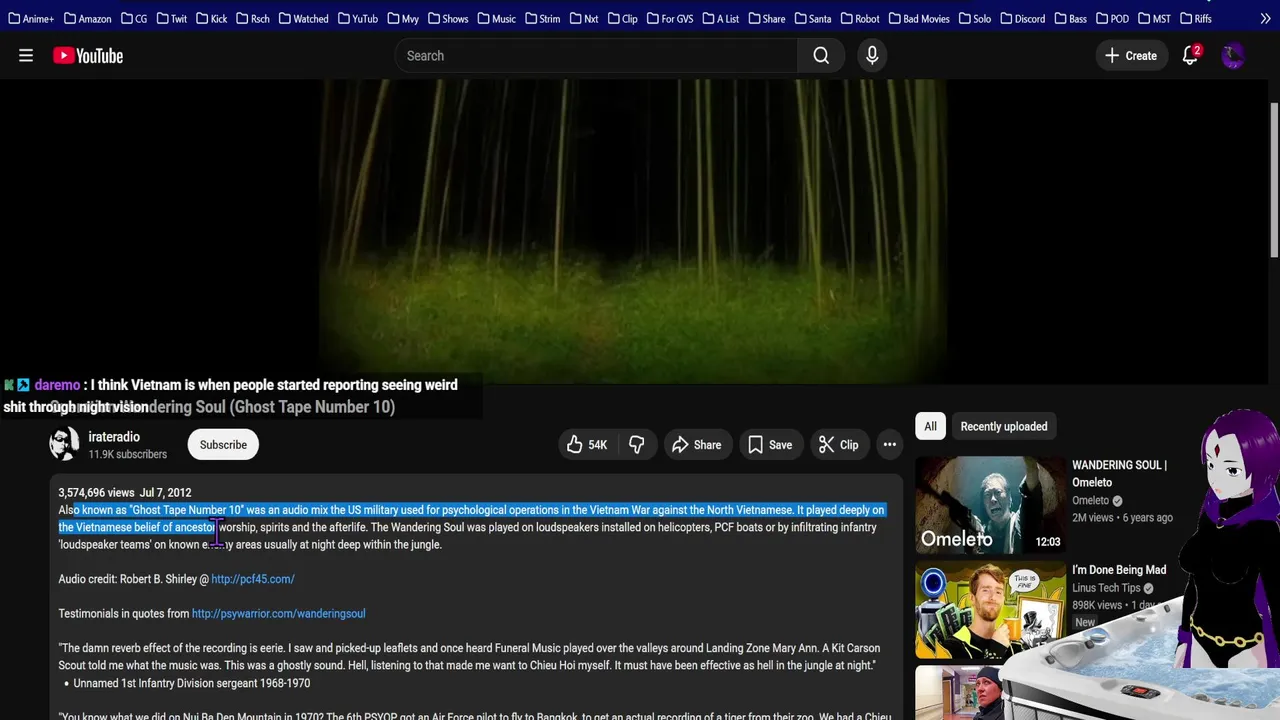Viewport: 1280px width, 720px height.
Task: Open the Robot bookmark folder
Action: 860,18
